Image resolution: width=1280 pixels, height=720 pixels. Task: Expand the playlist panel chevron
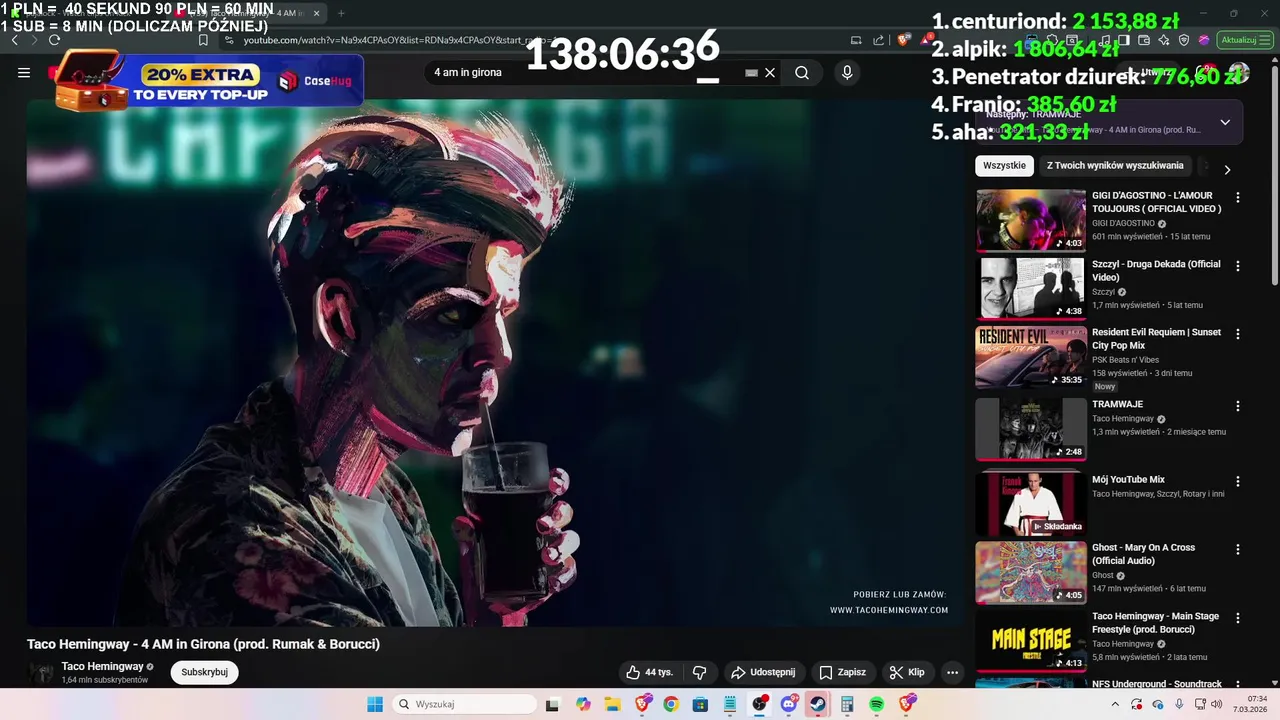[x=1225, y=122]
